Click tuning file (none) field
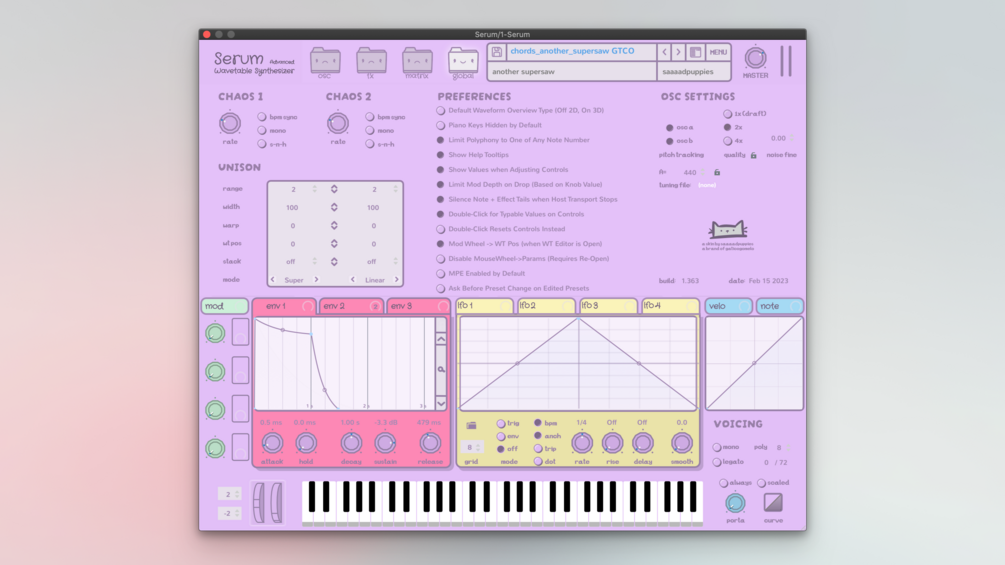1005x565 pixels. pos(707,185)
